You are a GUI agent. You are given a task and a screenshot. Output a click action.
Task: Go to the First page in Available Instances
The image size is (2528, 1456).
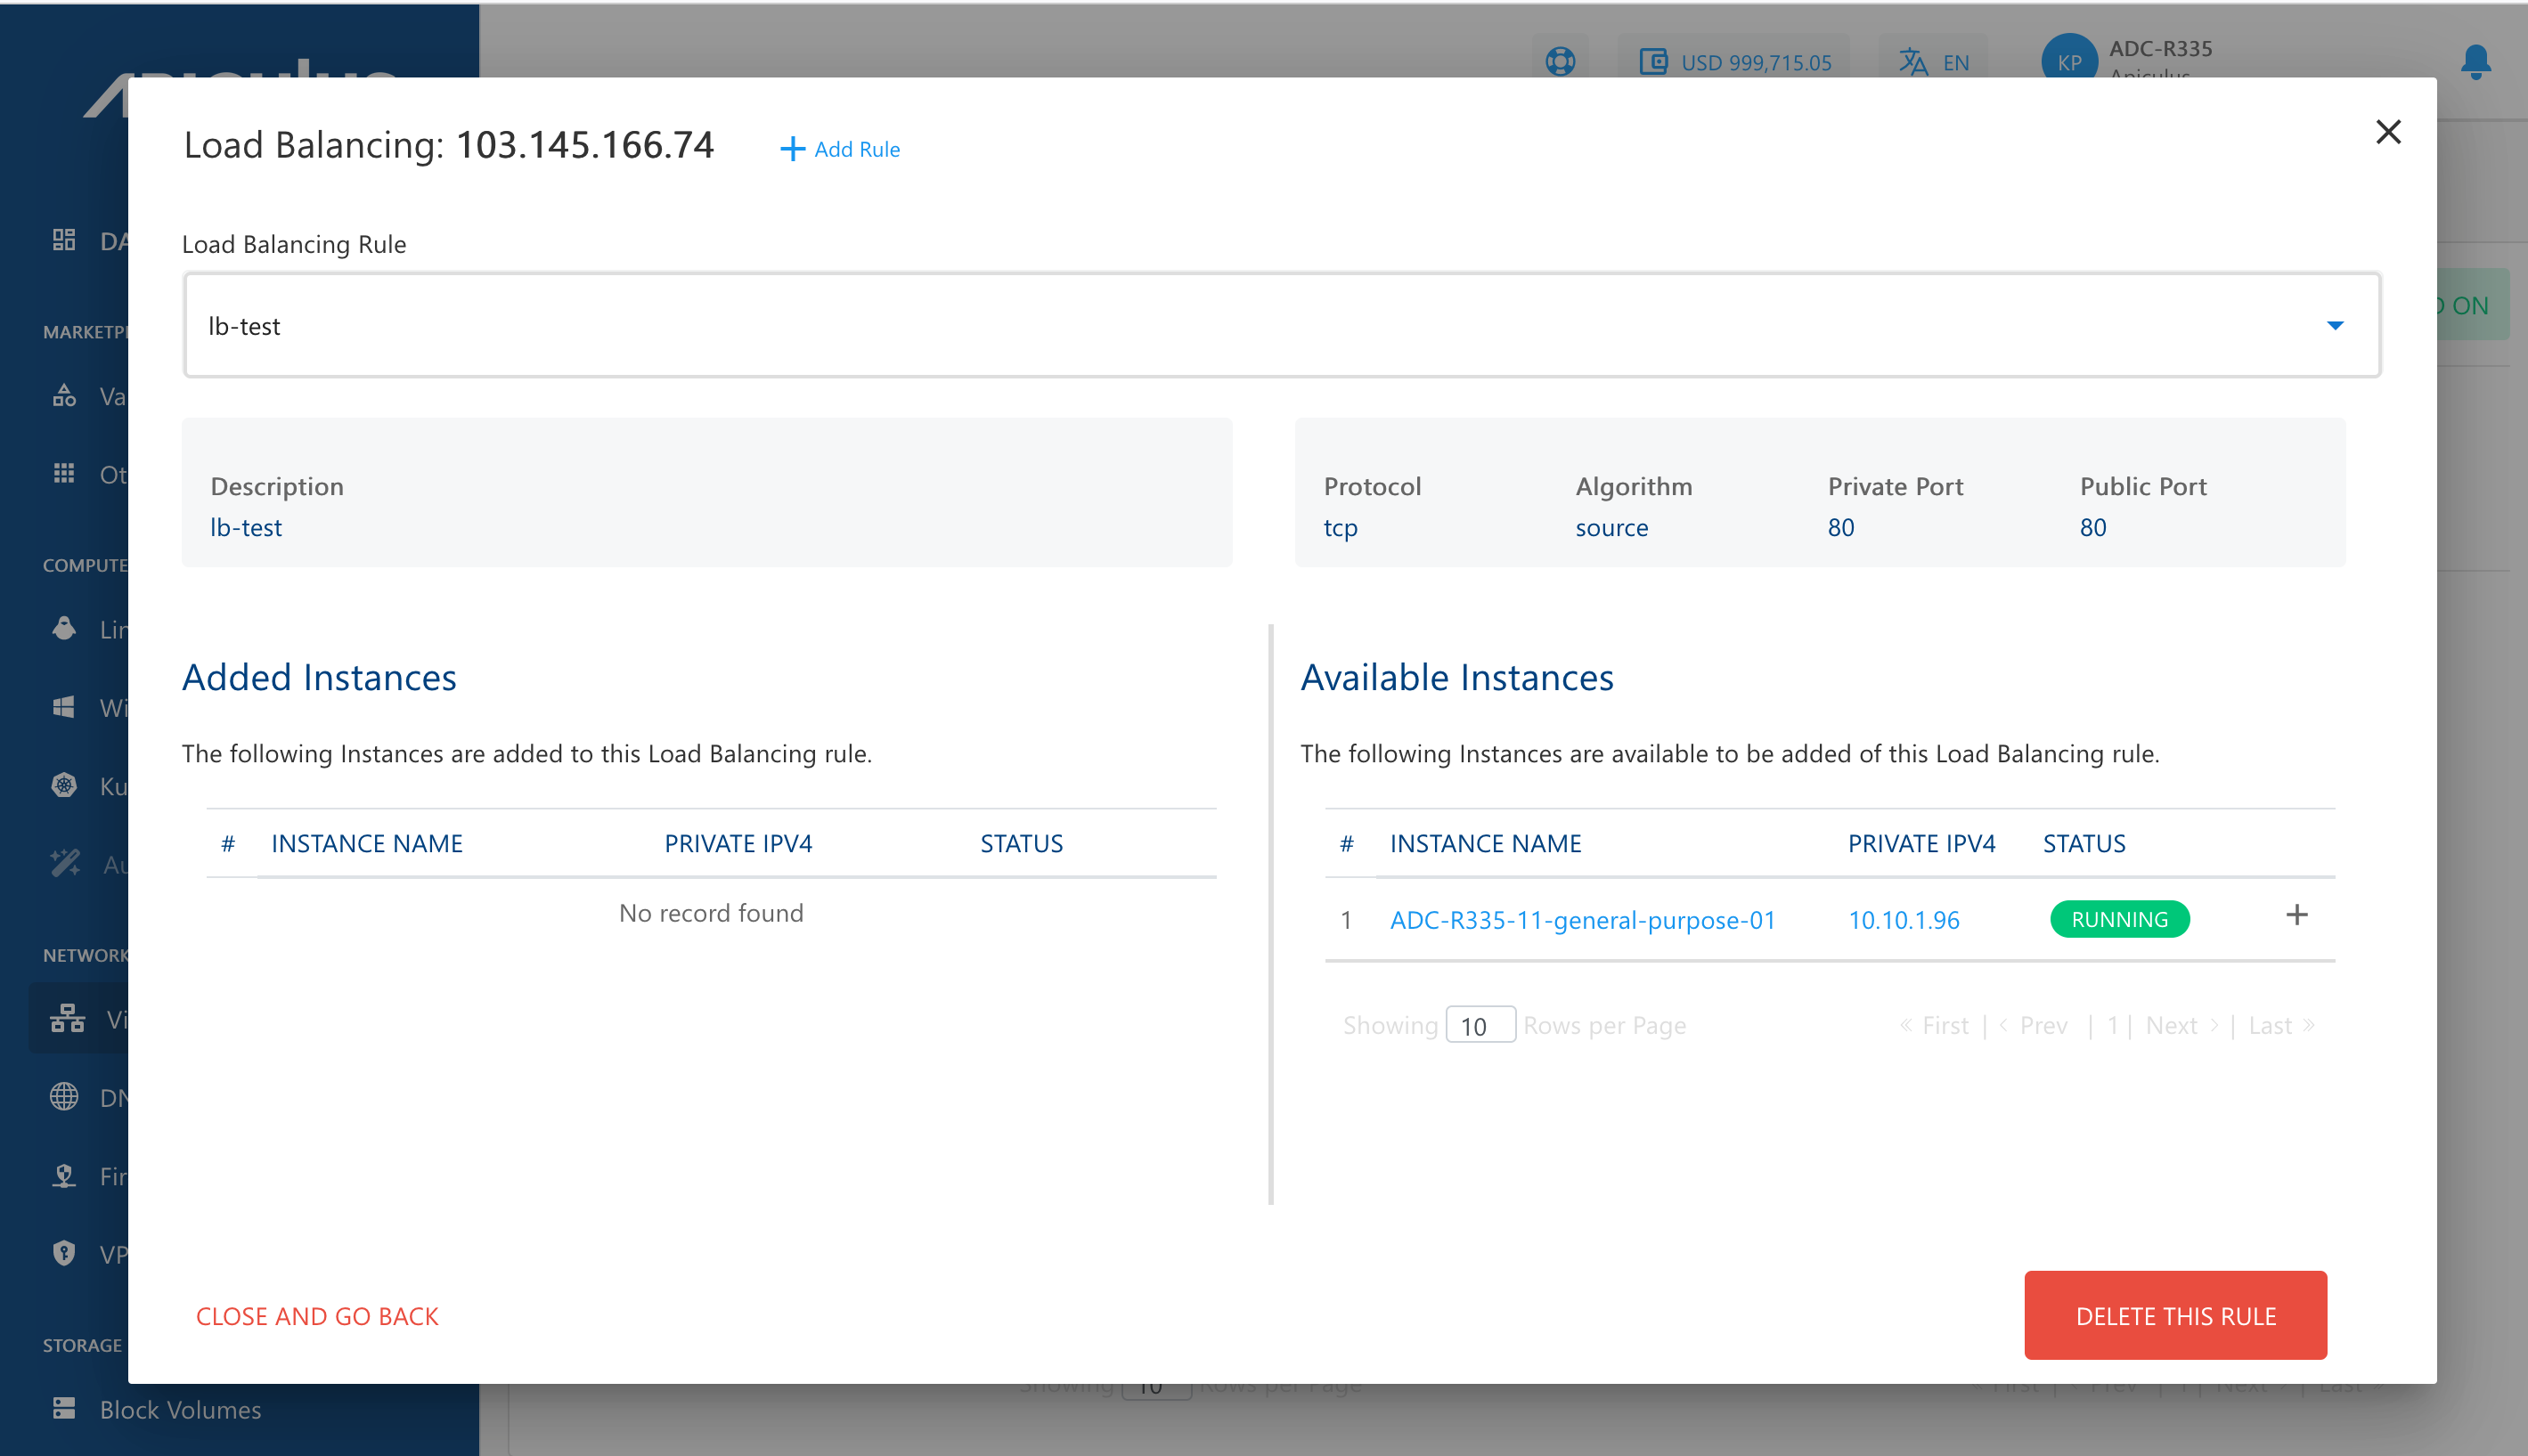click(1934, 1025)
